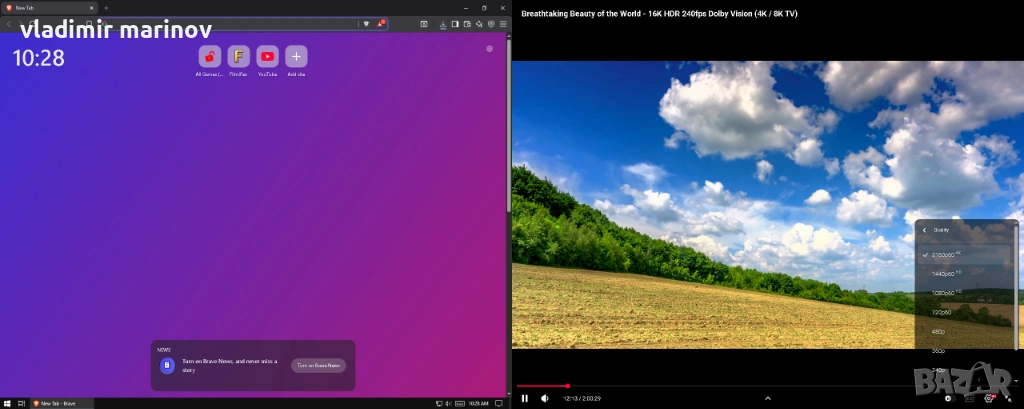1024x409 pixels.
Task: Open the taskbar network icon
Action: click(x=439, y=404)
